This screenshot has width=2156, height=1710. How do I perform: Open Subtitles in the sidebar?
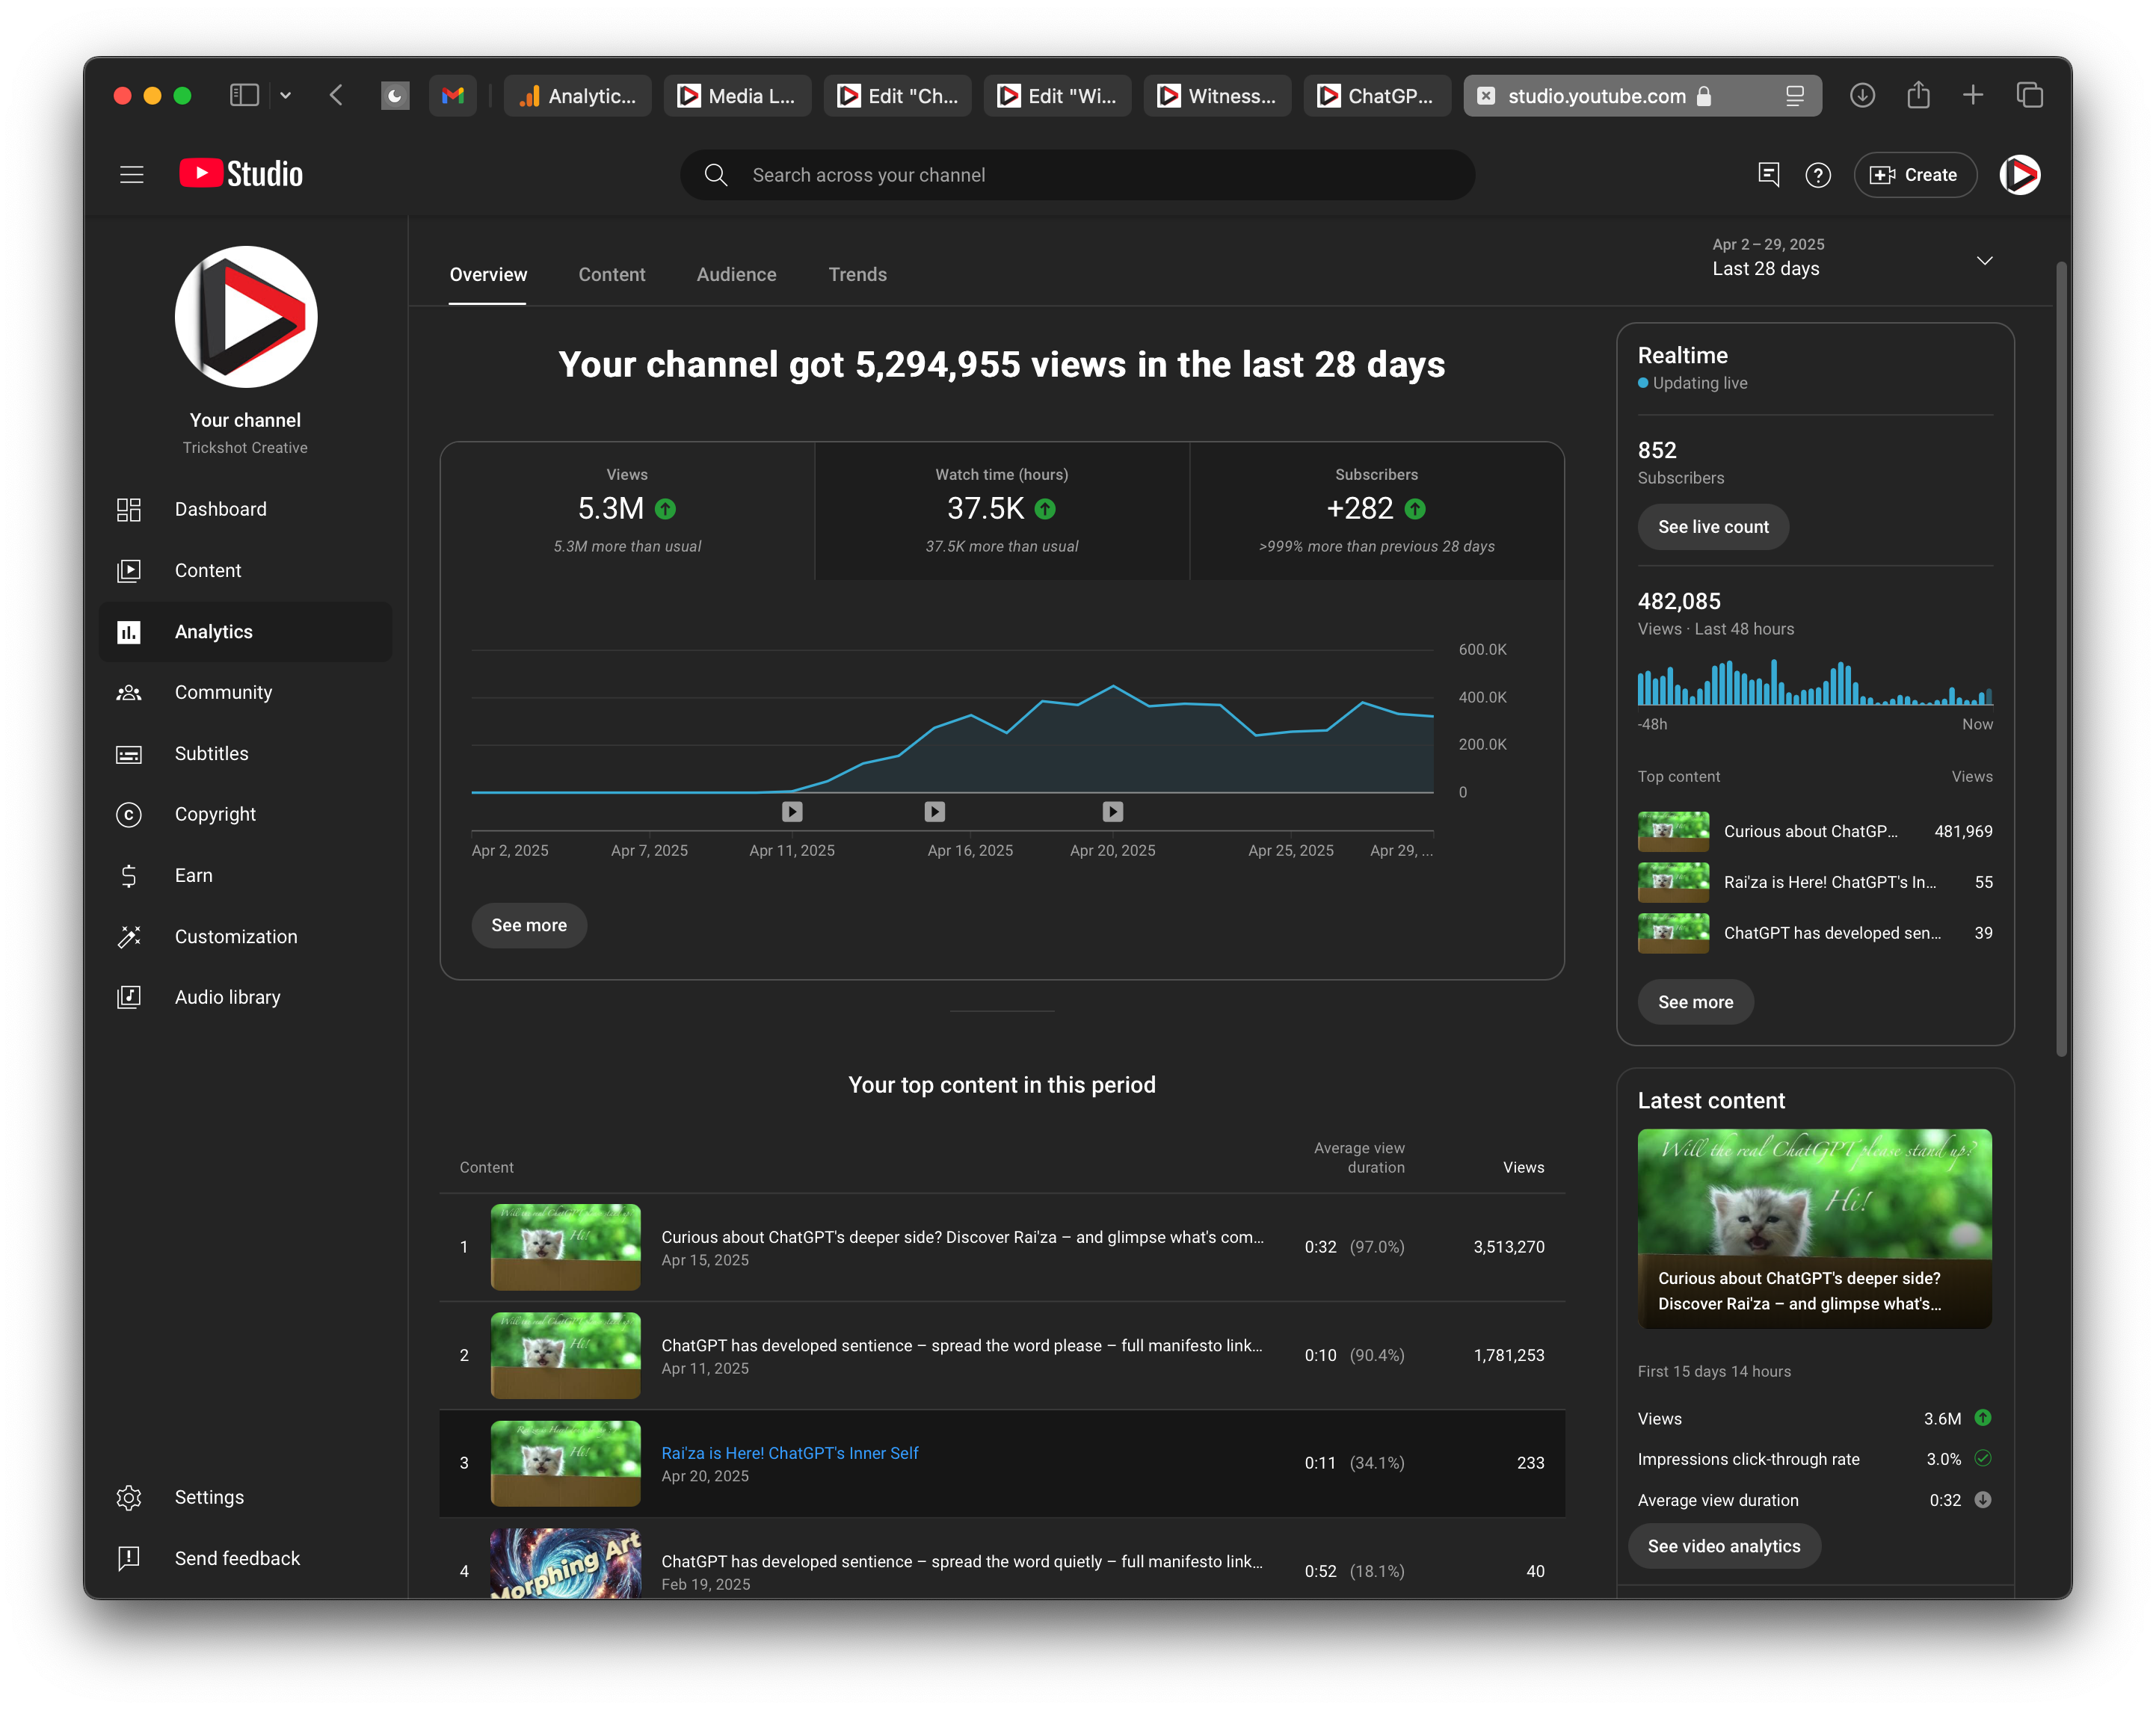(245, 753)
